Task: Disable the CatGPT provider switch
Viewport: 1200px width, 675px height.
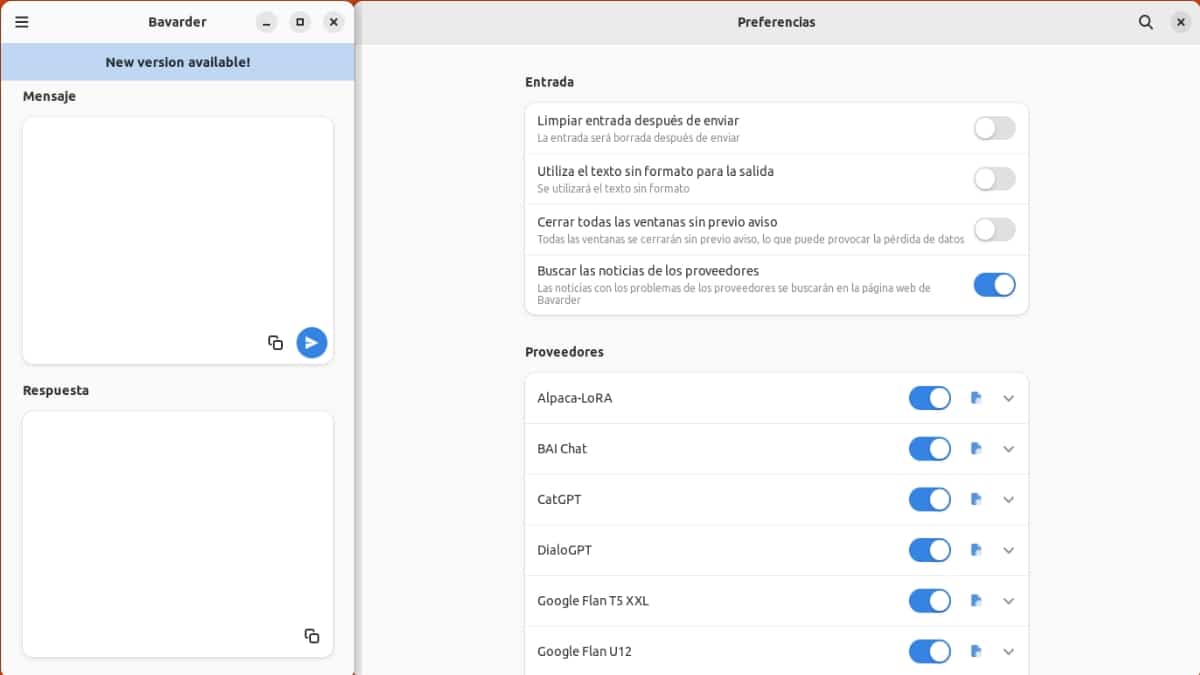Action: 930,499
